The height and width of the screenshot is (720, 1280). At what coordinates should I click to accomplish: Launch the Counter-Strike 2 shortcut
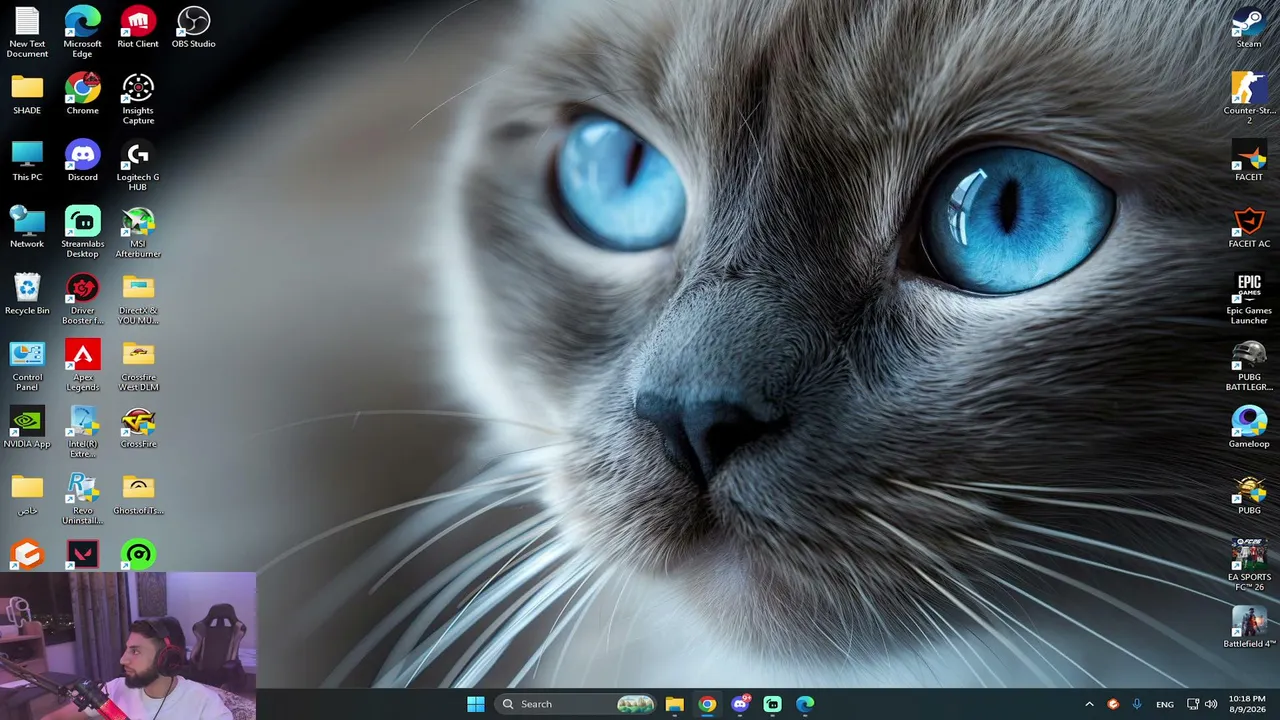coord(1249,99)
